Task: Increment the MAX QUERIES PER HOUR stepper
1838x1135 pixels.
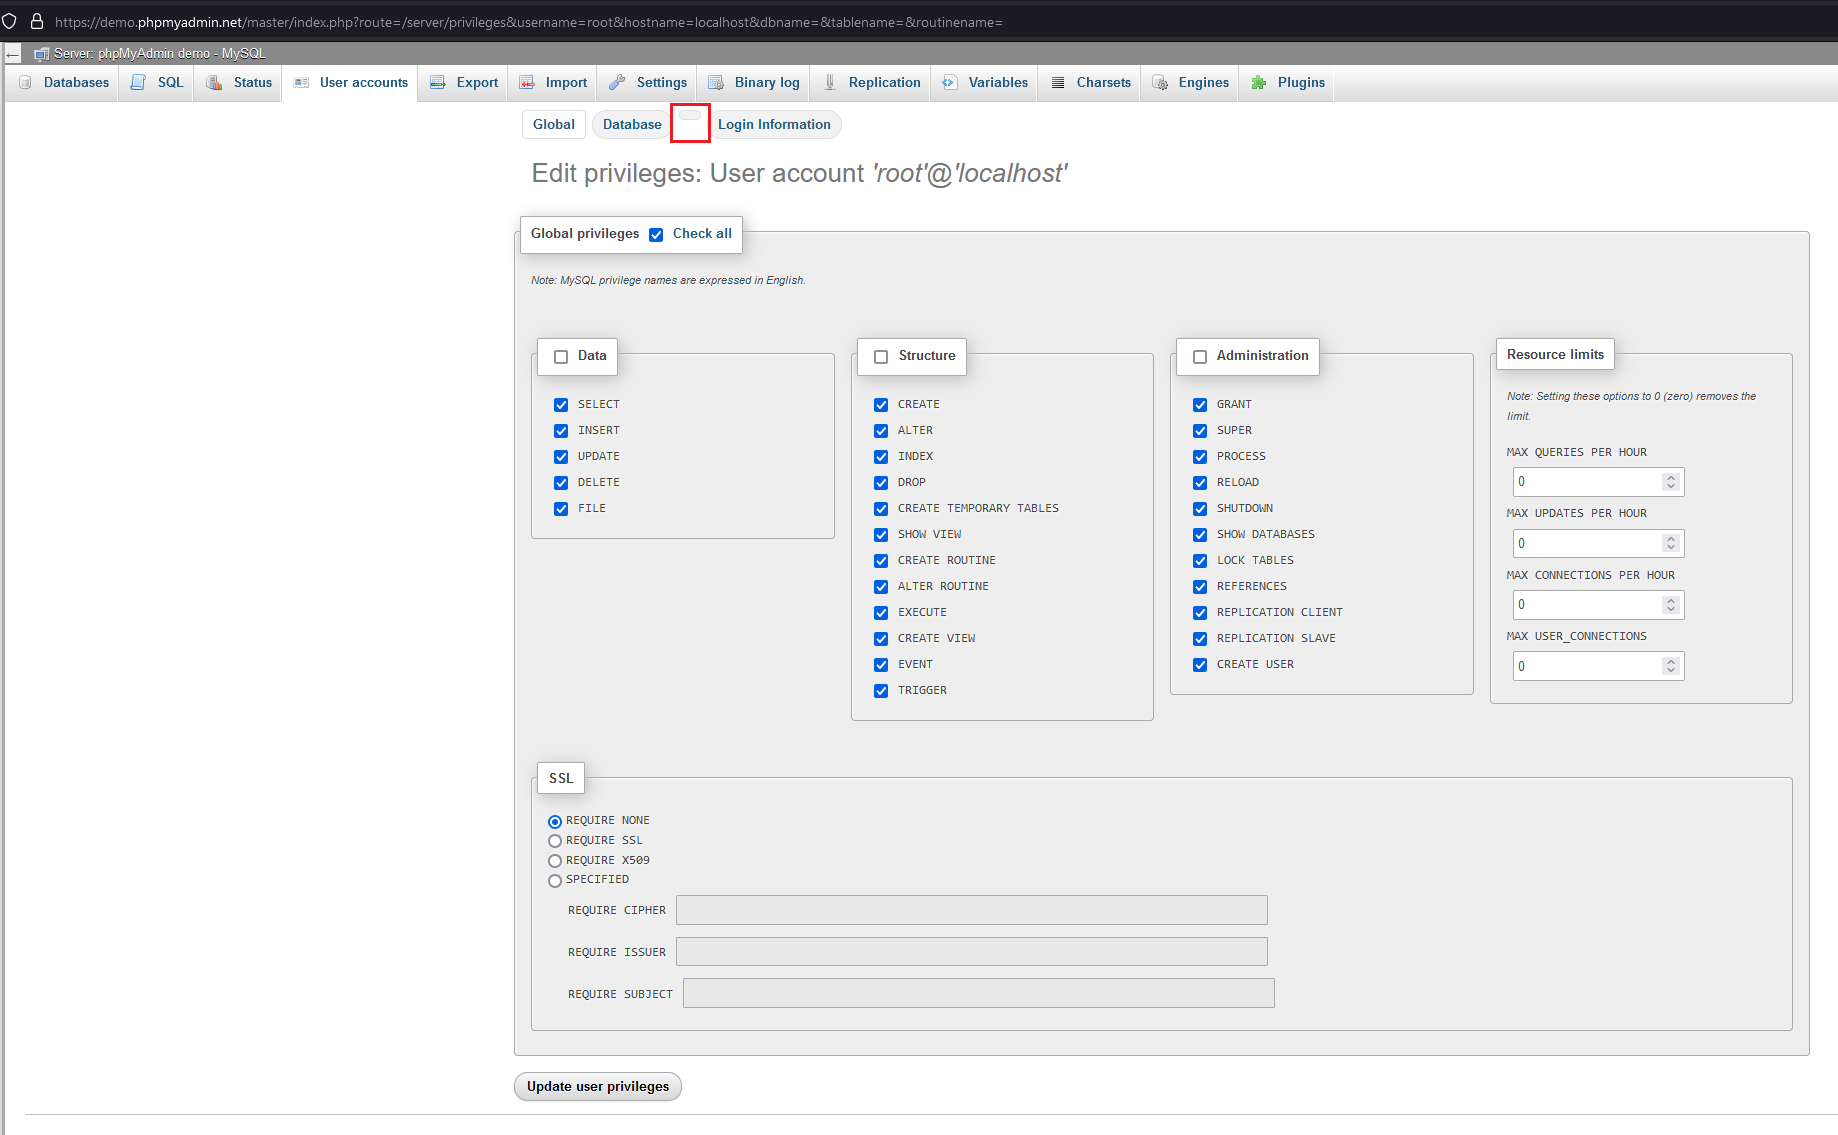Action: pos(1671,476)
